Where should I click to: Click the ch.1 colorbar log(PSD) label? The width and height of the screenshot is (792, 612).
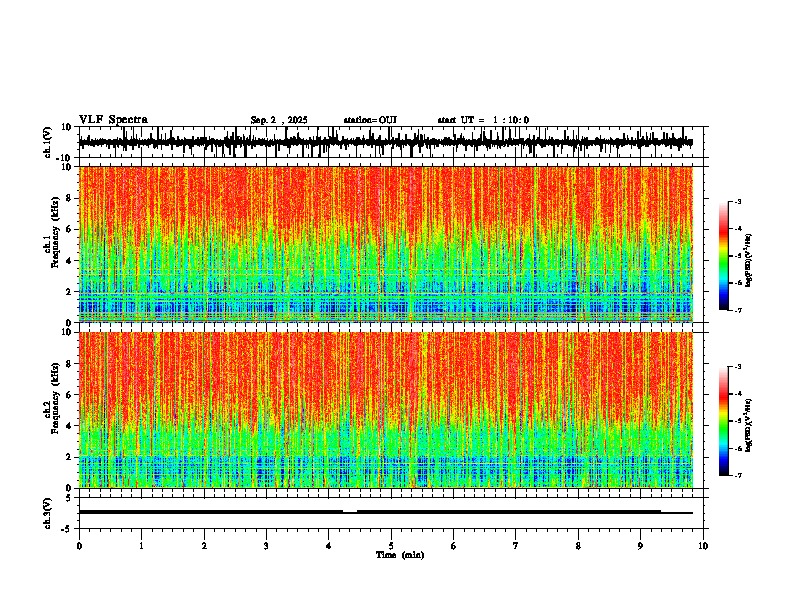pyautogui.click(x=748, y=260)
